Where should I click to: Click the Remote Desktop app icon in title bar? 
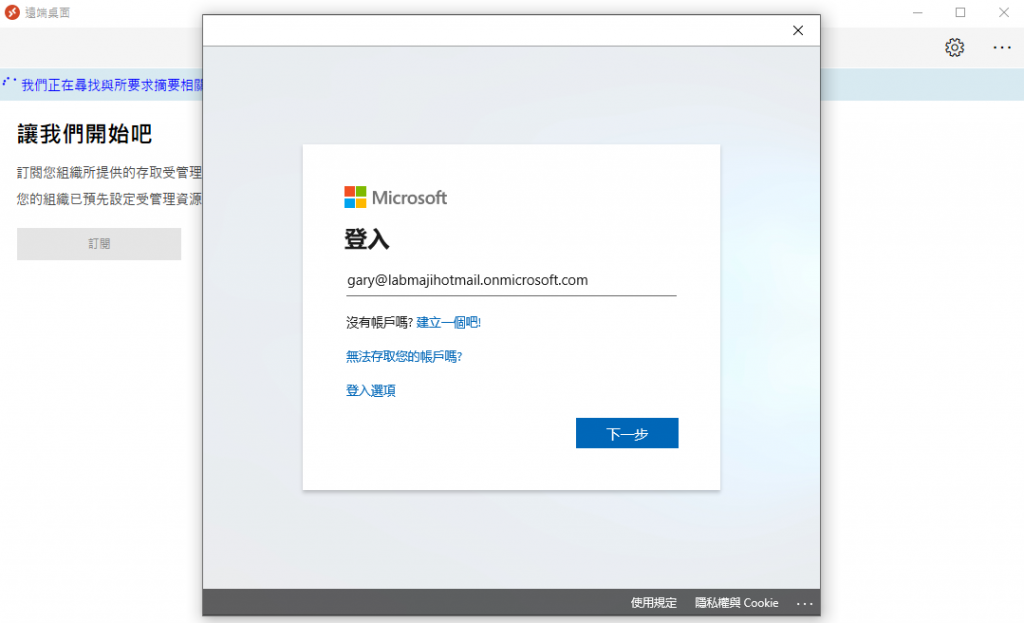point(12,12)
